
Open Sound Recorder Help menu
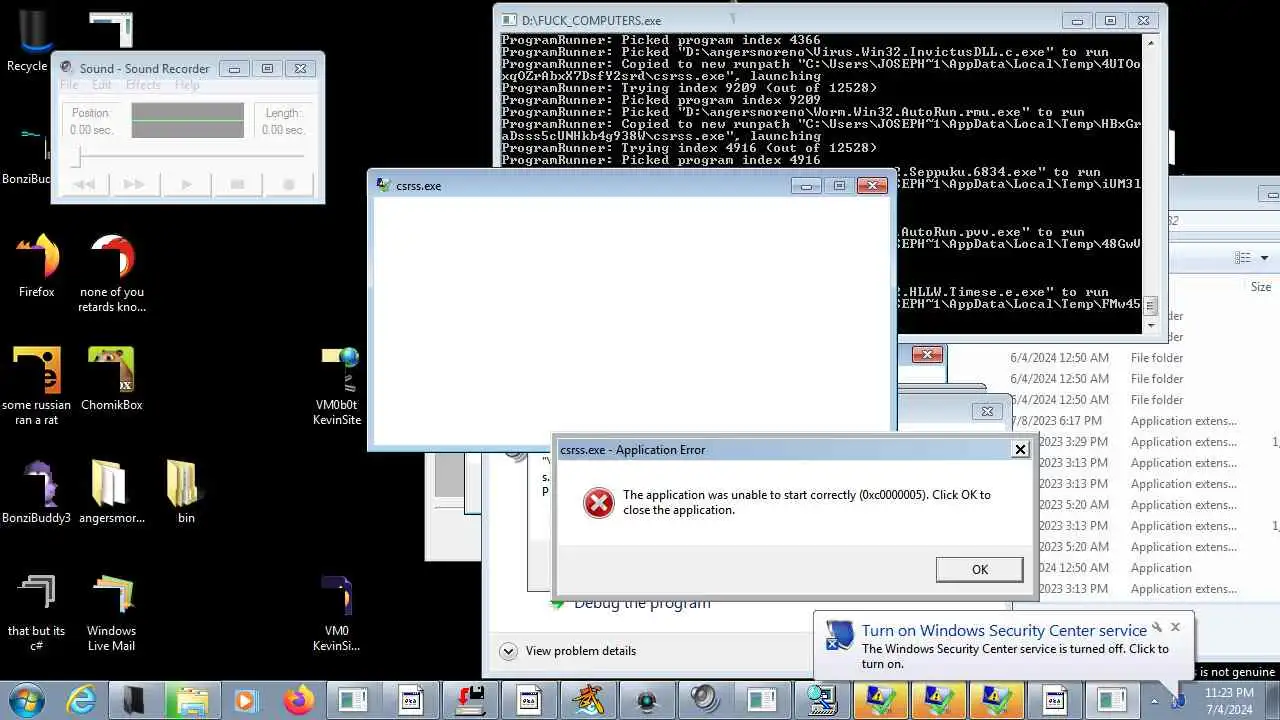187,86
